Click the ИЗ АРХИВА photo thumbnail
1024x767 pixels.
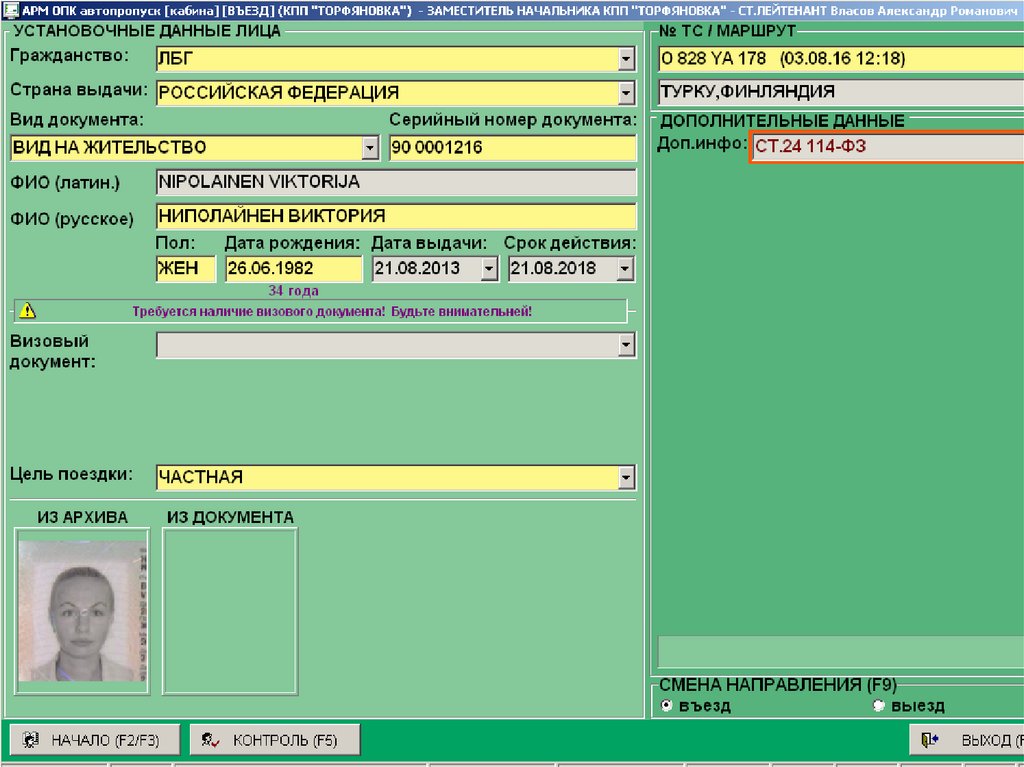point(83,610)
